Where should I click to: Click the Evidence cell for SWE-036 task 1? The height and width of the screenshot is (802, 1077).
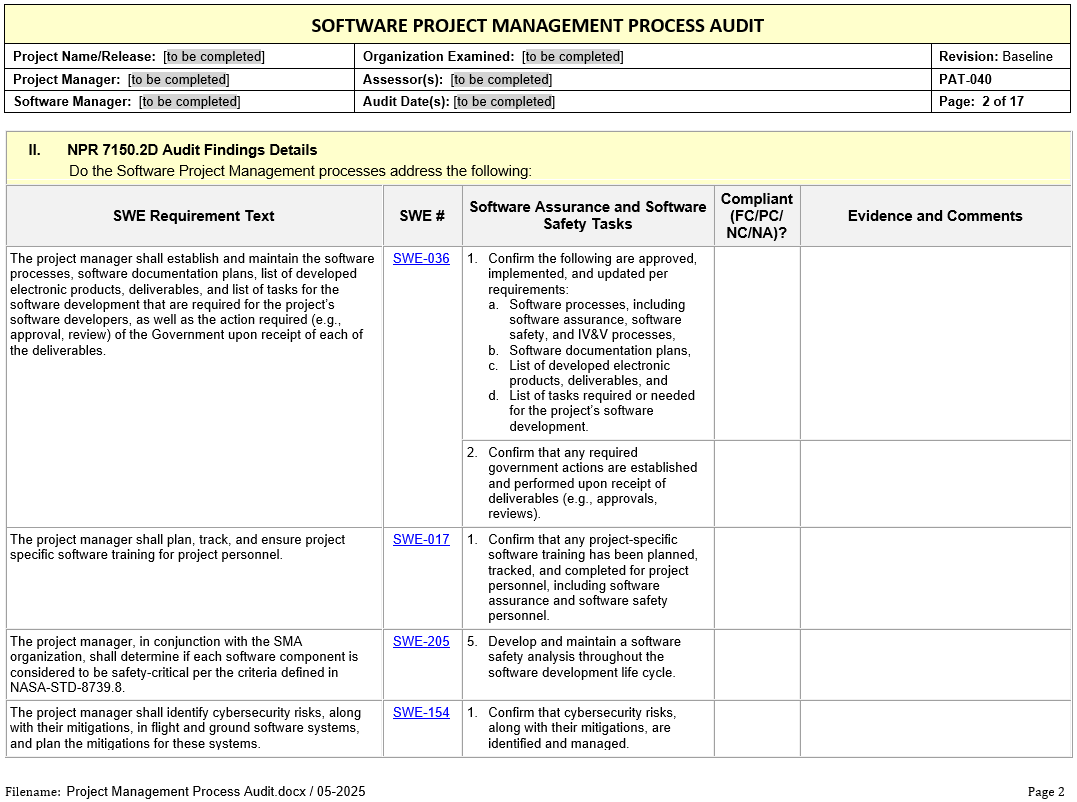tap(935, 343)
